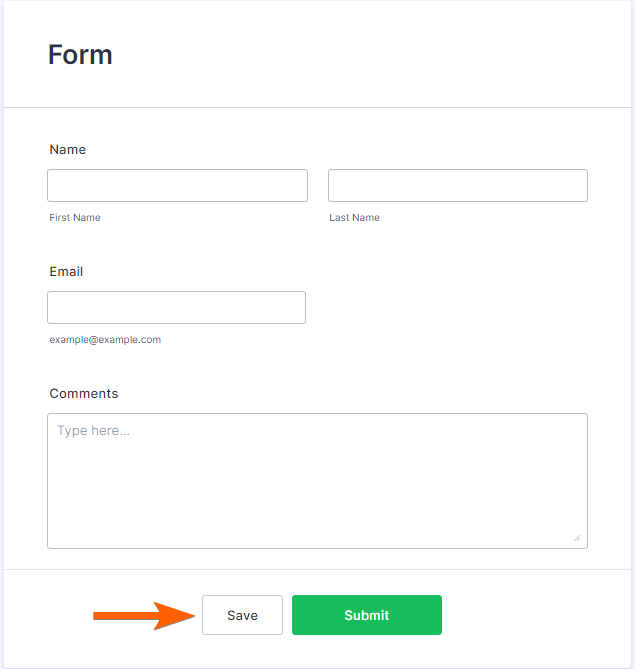
Task: Click the 'Type here...' placeholder in Comments
Action: tap(93, 431)
